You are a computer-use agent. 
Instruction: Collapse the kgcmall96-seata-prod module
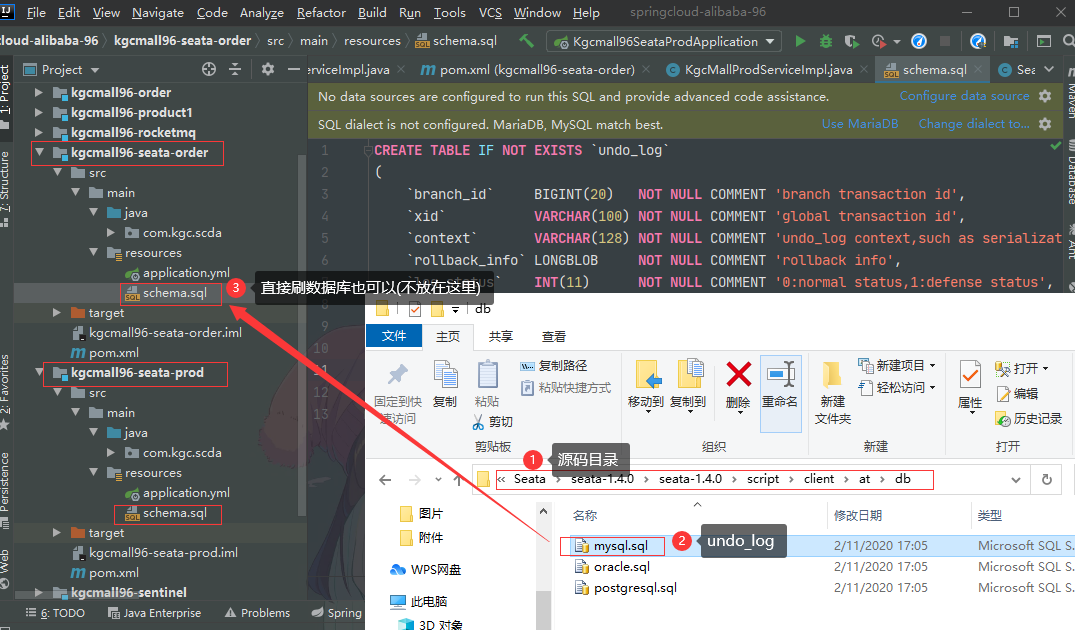[39, 372]
